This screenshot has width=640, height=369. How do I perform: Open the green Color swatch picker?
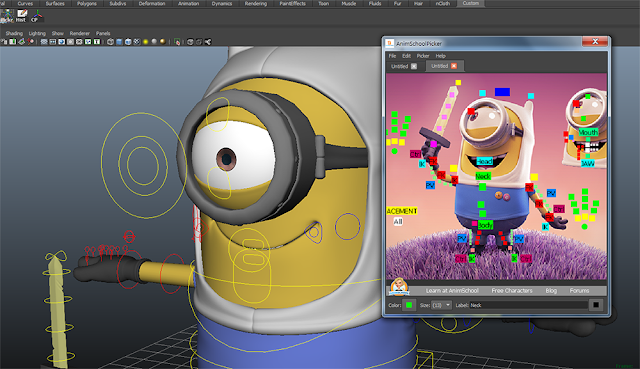(x=409, y=305)
